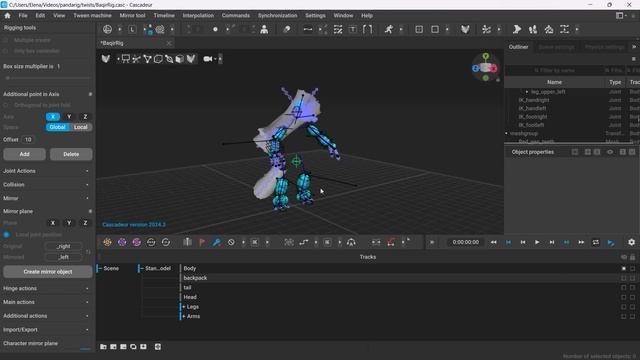The height and width of the screenshot is (360, 640).
Task: Click the blue key icon on timeline toolbar
Action: (217, 242)
